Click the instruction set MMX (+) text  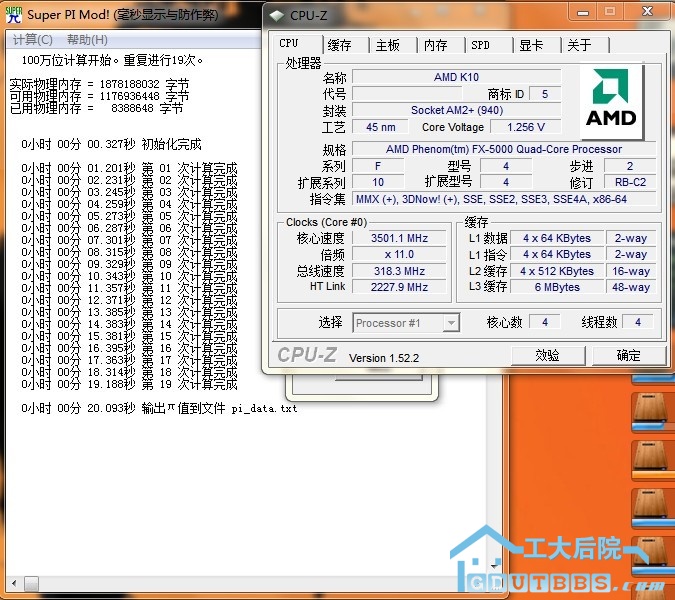tap(504, 199)
